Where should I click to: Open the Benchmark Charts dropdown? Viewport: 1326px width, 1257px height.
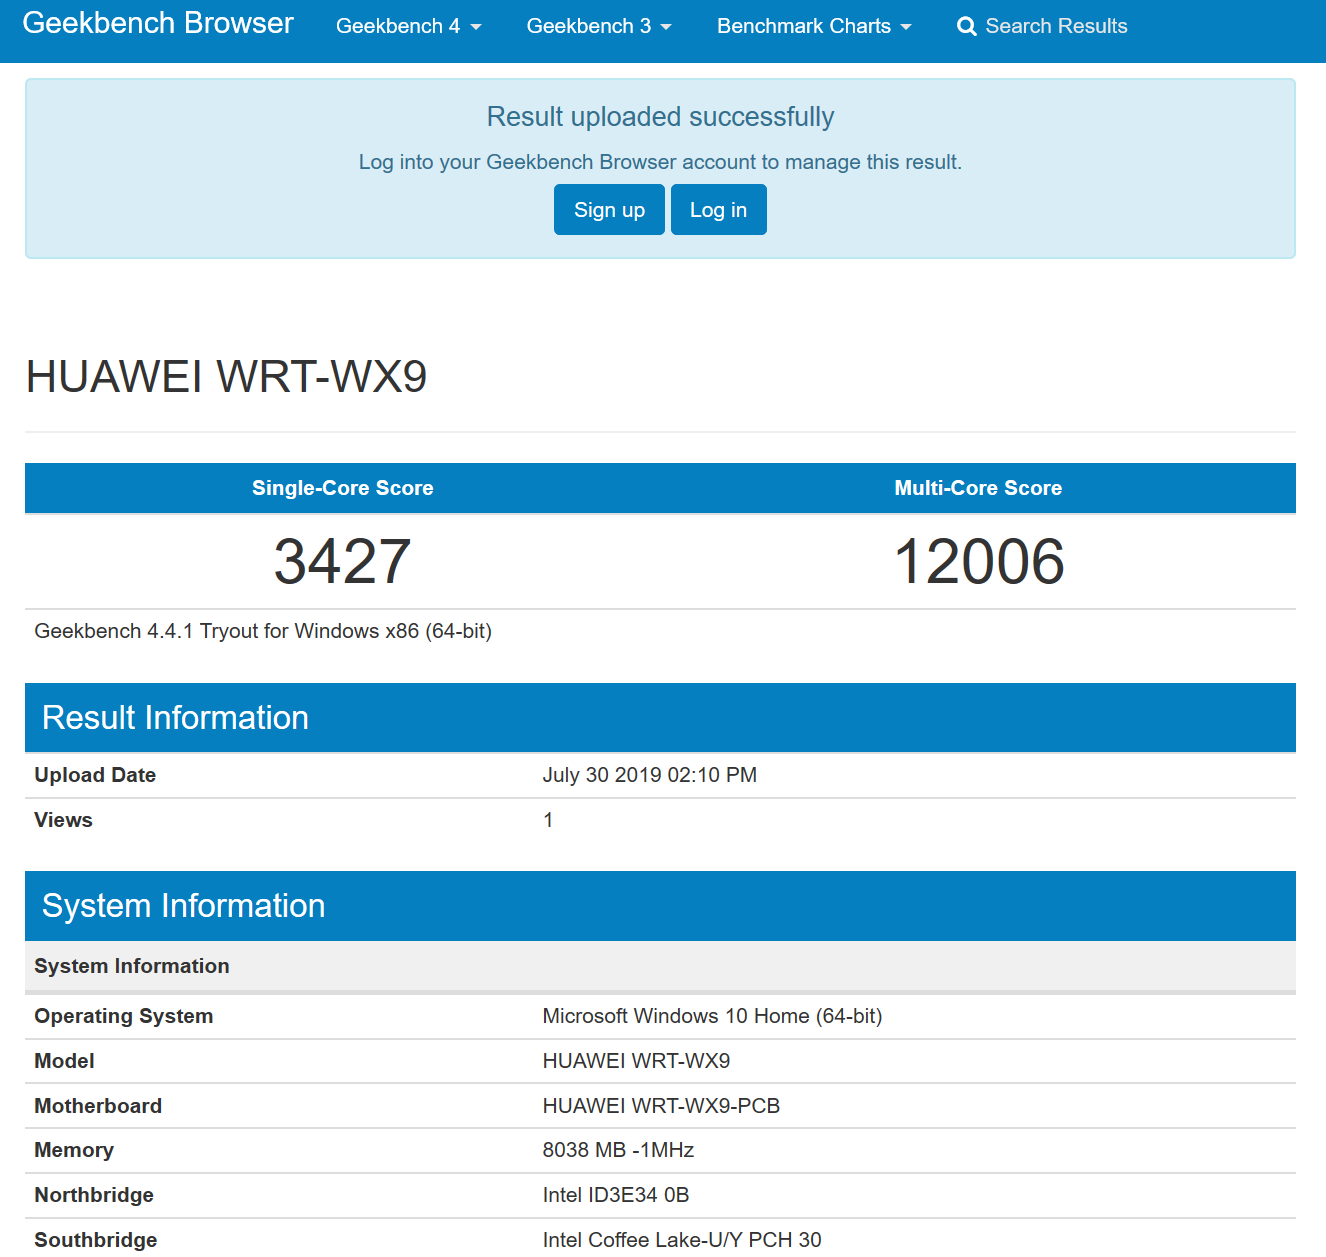[x=814, y=26]
